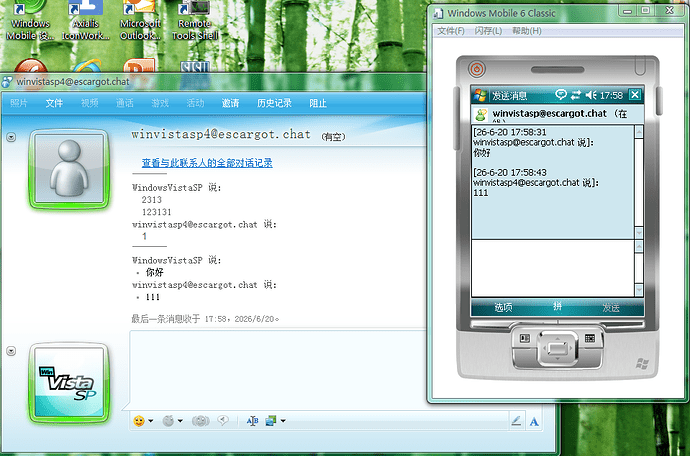Click the wink animation icon
The width and height of the screenshot is (690, 456).
168,421
